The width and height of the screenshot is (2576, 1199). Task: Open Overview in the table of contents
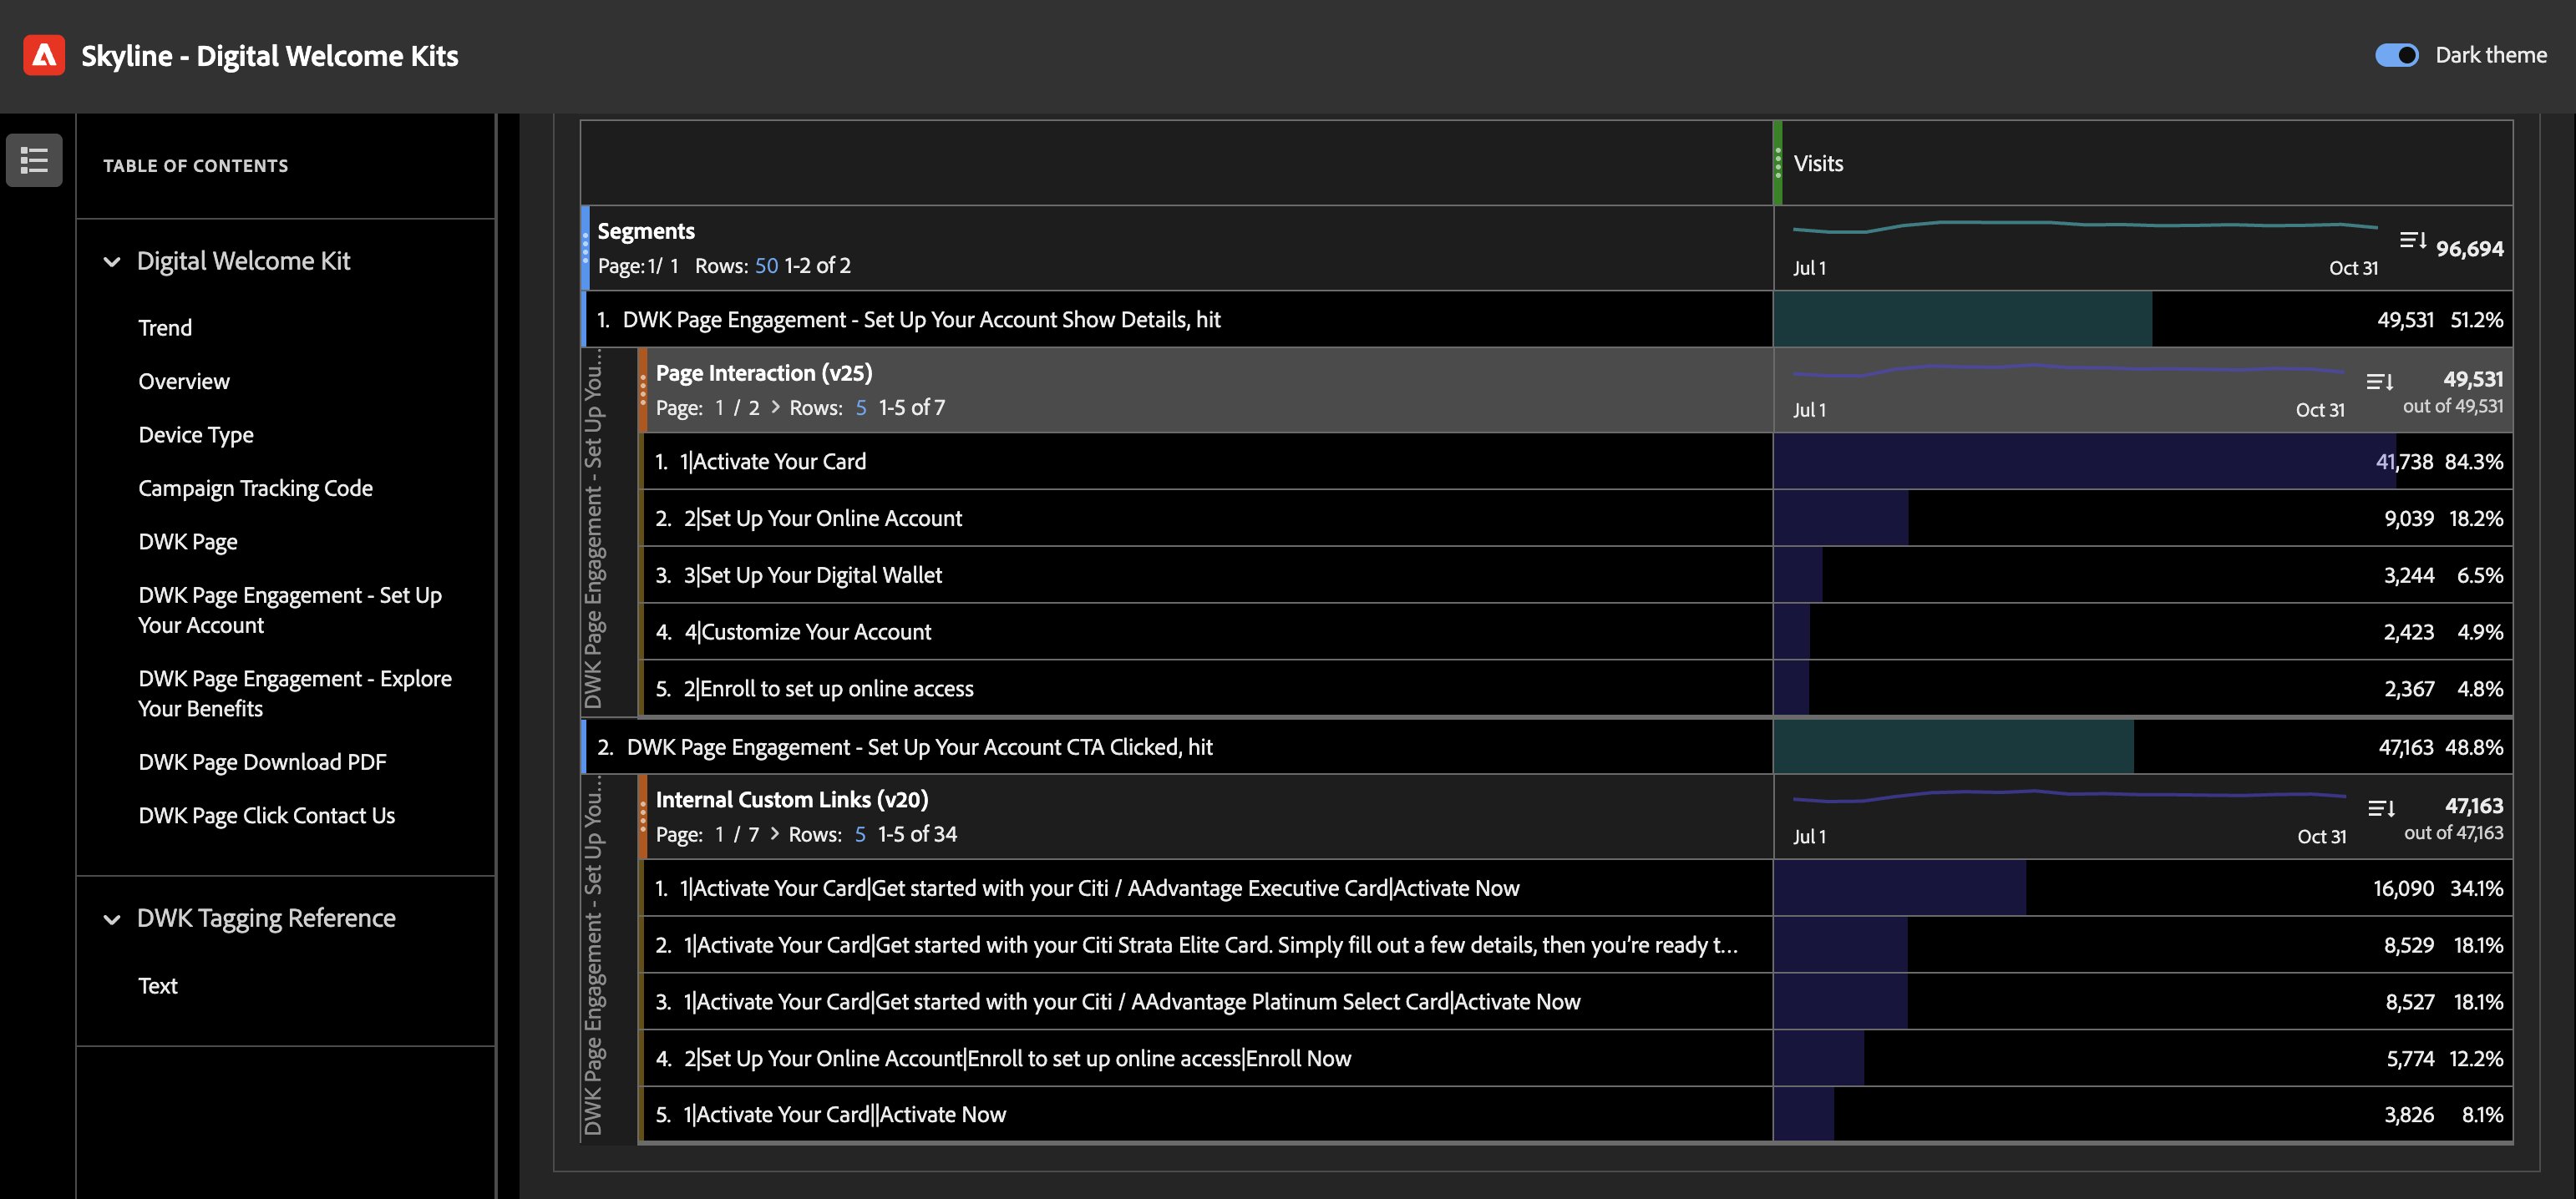tap(184, 381)
